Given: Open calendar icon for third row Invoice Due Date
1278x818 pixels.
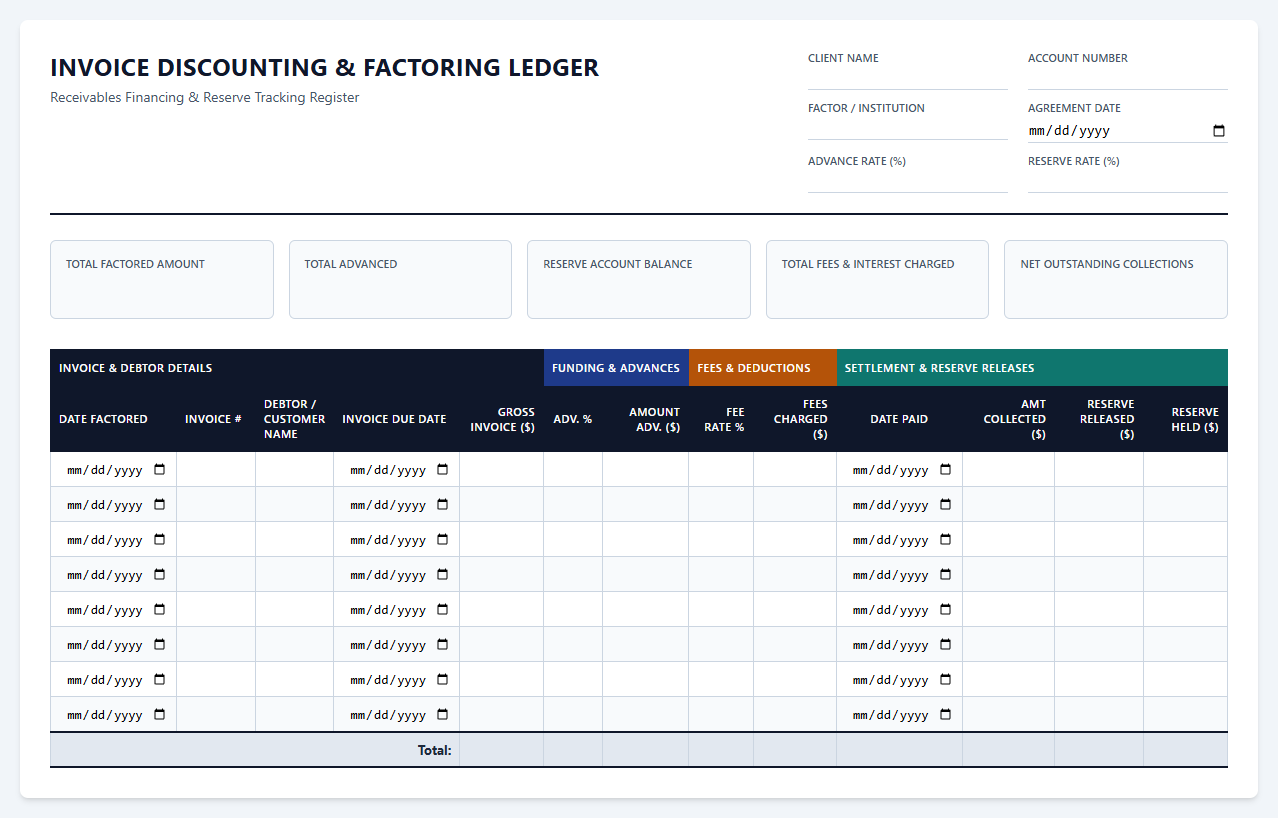Looking at the screenshot, I should (443, 539).
